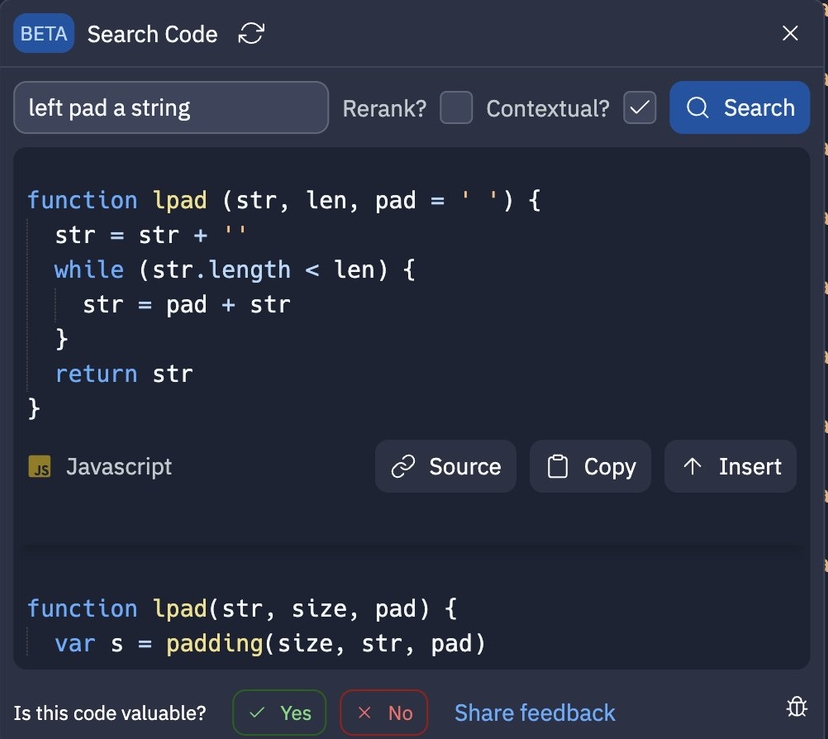The image size is (828, 739).
Task: Click the green checkmark icon in Yes
Action: [x=259, y=712]
